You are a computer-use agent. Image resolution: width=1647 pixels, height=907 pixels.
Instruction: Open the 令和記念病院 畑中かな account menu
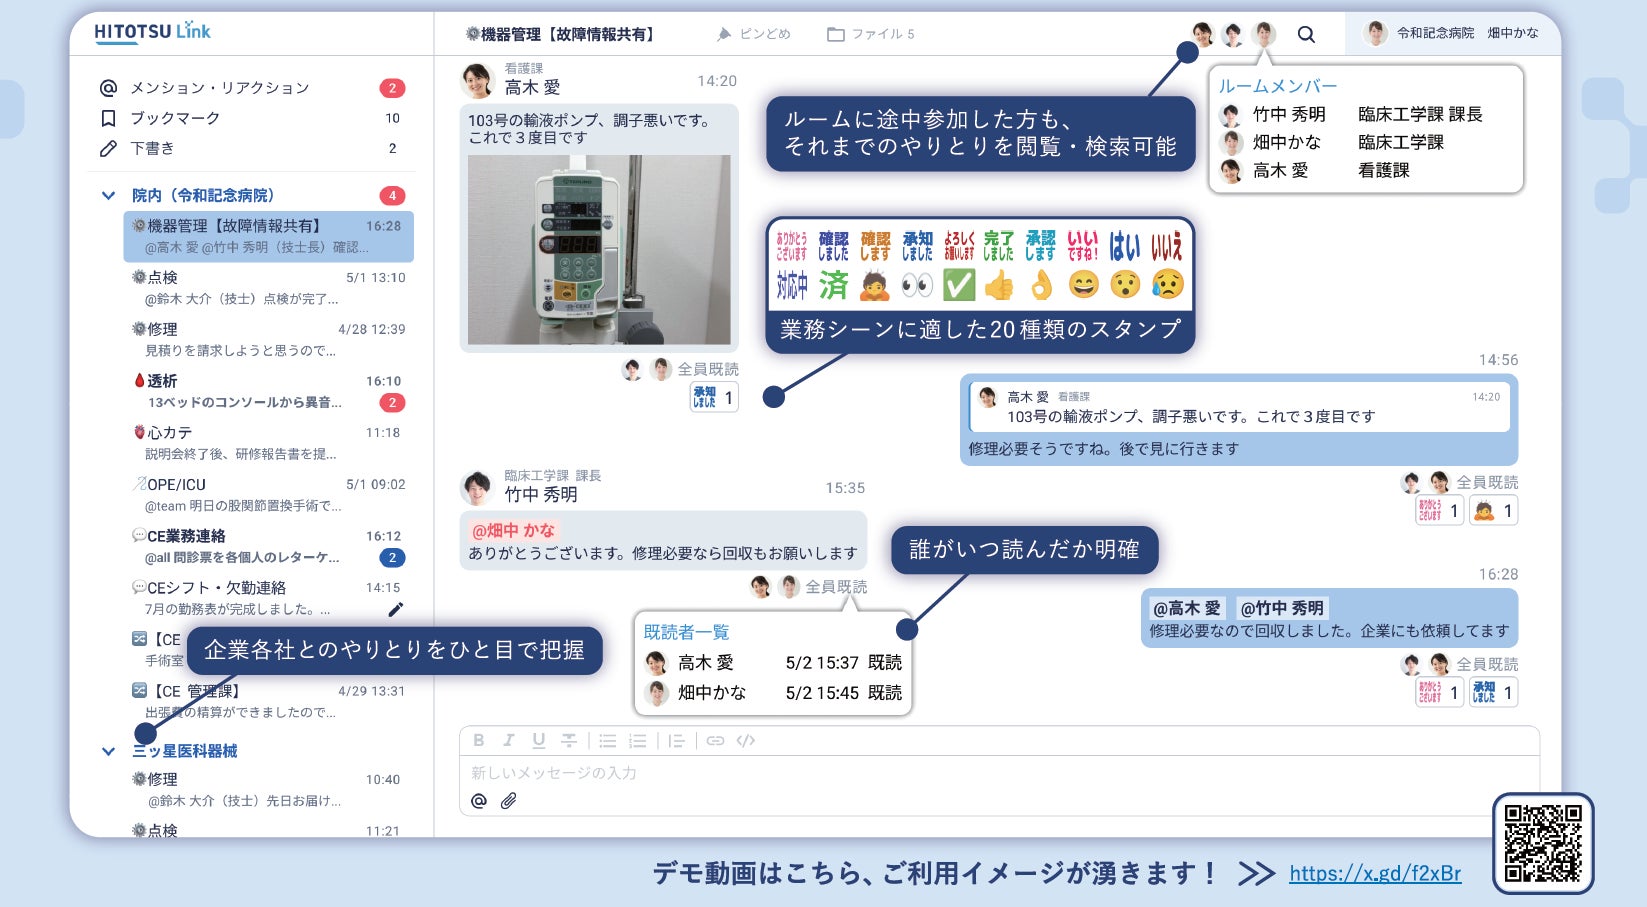coord(1453,33)
